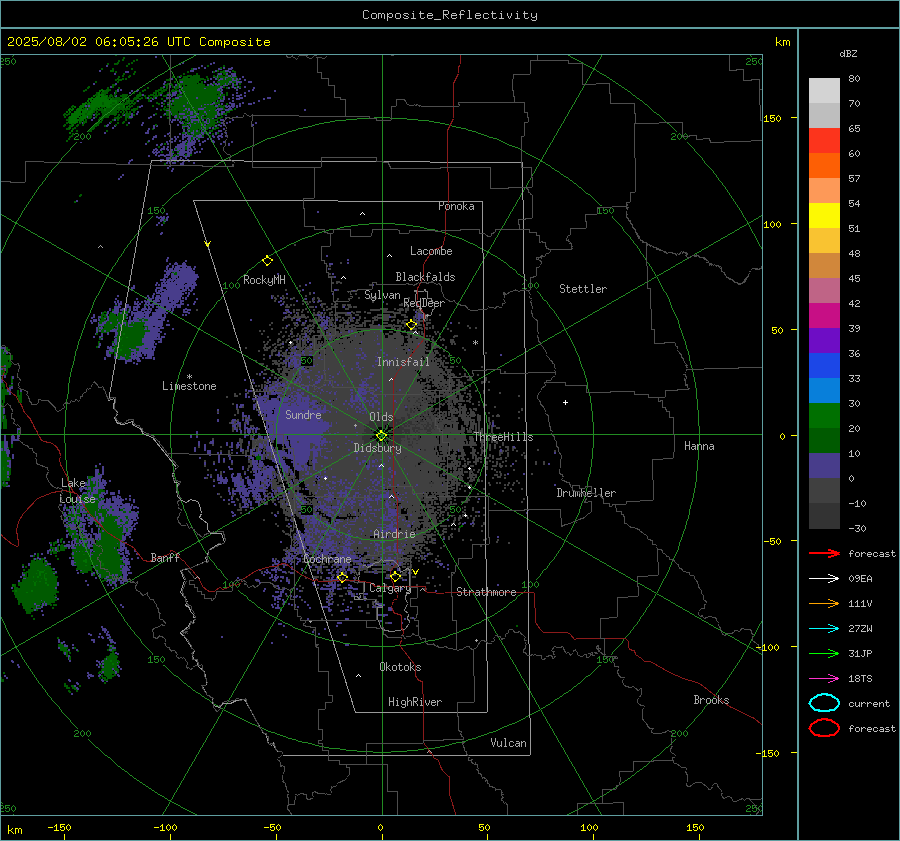The image size is (900, 841).
Task: Click the magenta 18TS arrow legend icon
Action: [x=824, y=679]
